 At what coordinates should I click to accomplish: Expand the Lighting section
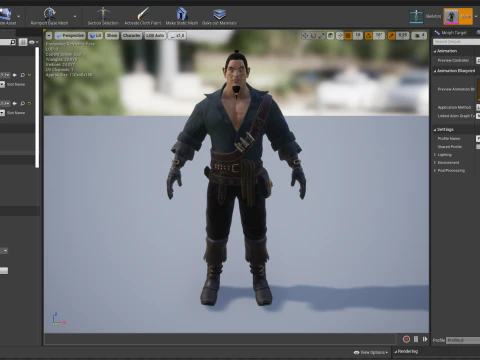pos(435,155)
